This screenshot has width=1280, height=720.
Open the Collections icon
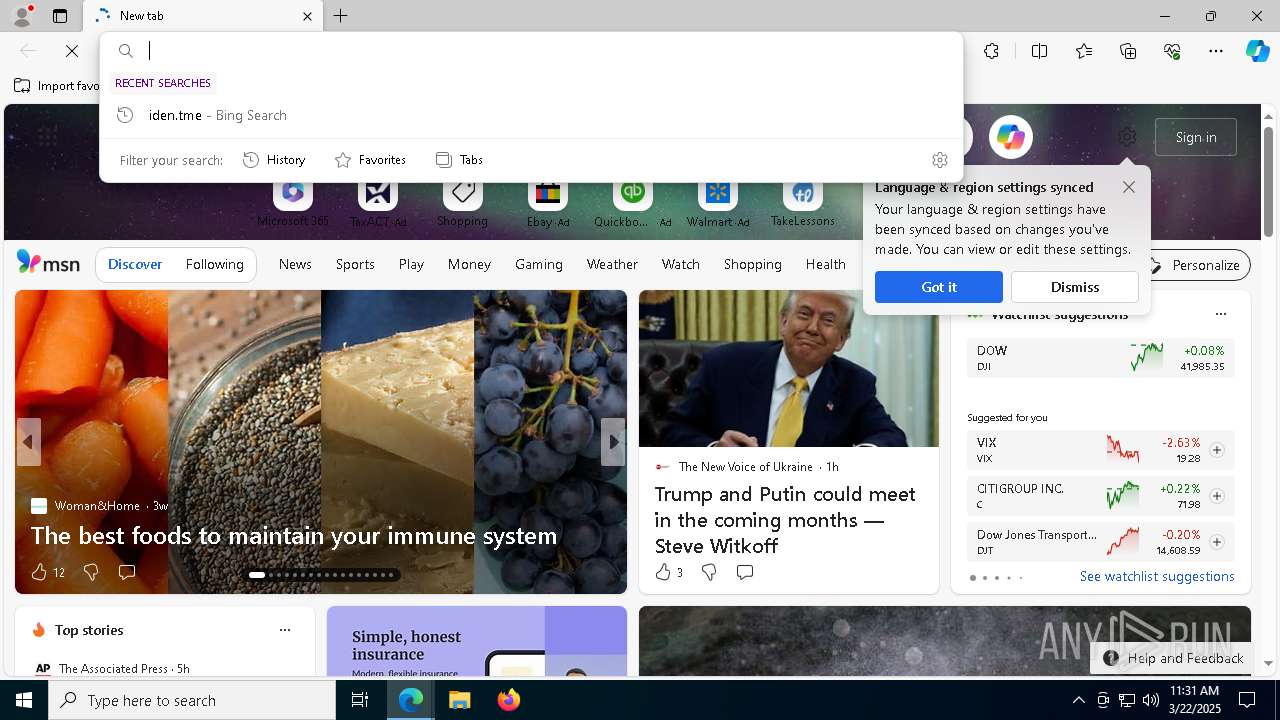[x=1128, y=51]
